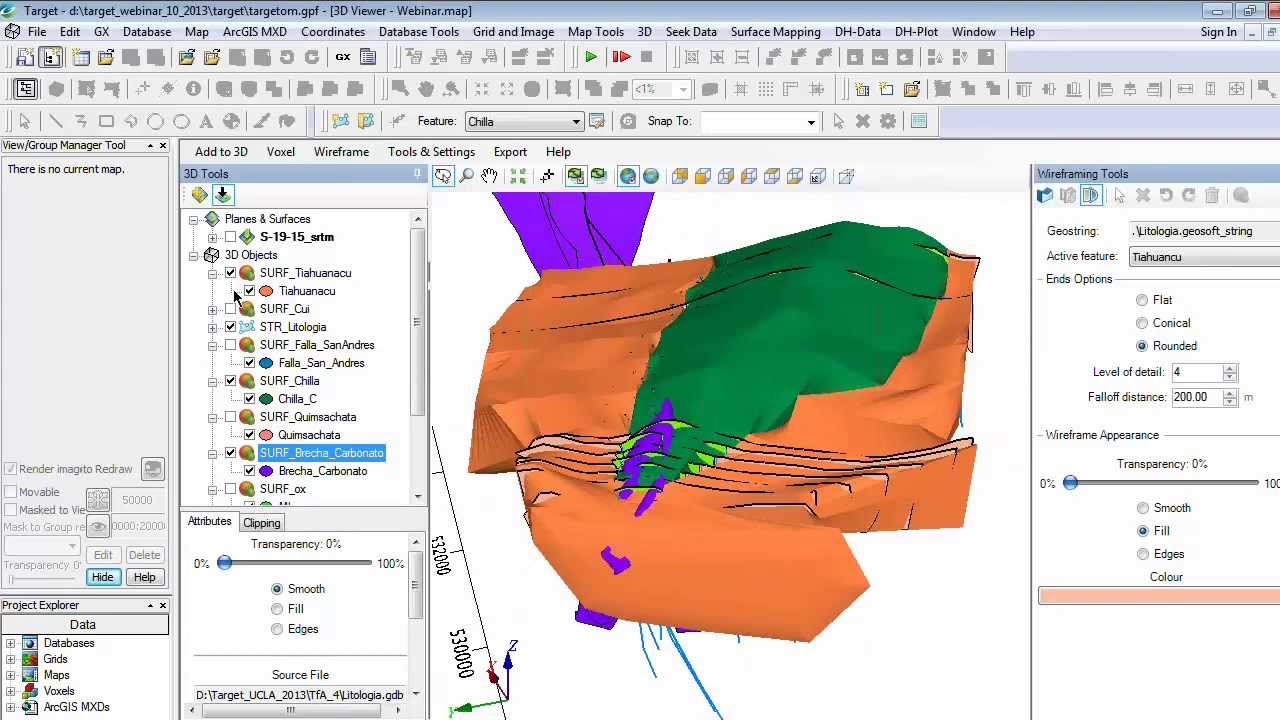The height and width of the screenshot is (720, 1280).
Task: Click the second globe view icon
Action: pos(651,176)
